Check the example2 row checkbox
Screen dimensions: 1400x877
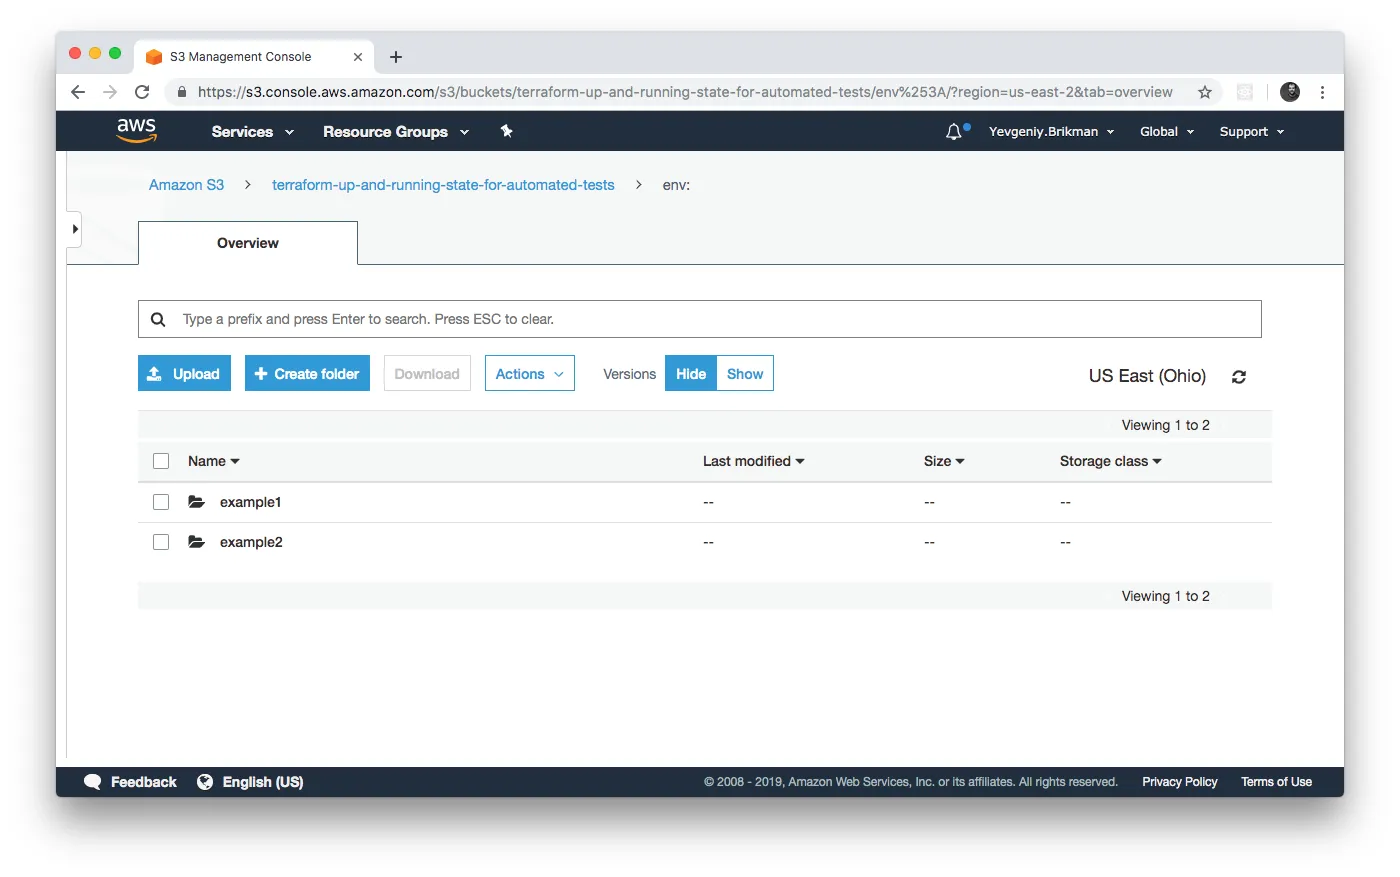161,542
